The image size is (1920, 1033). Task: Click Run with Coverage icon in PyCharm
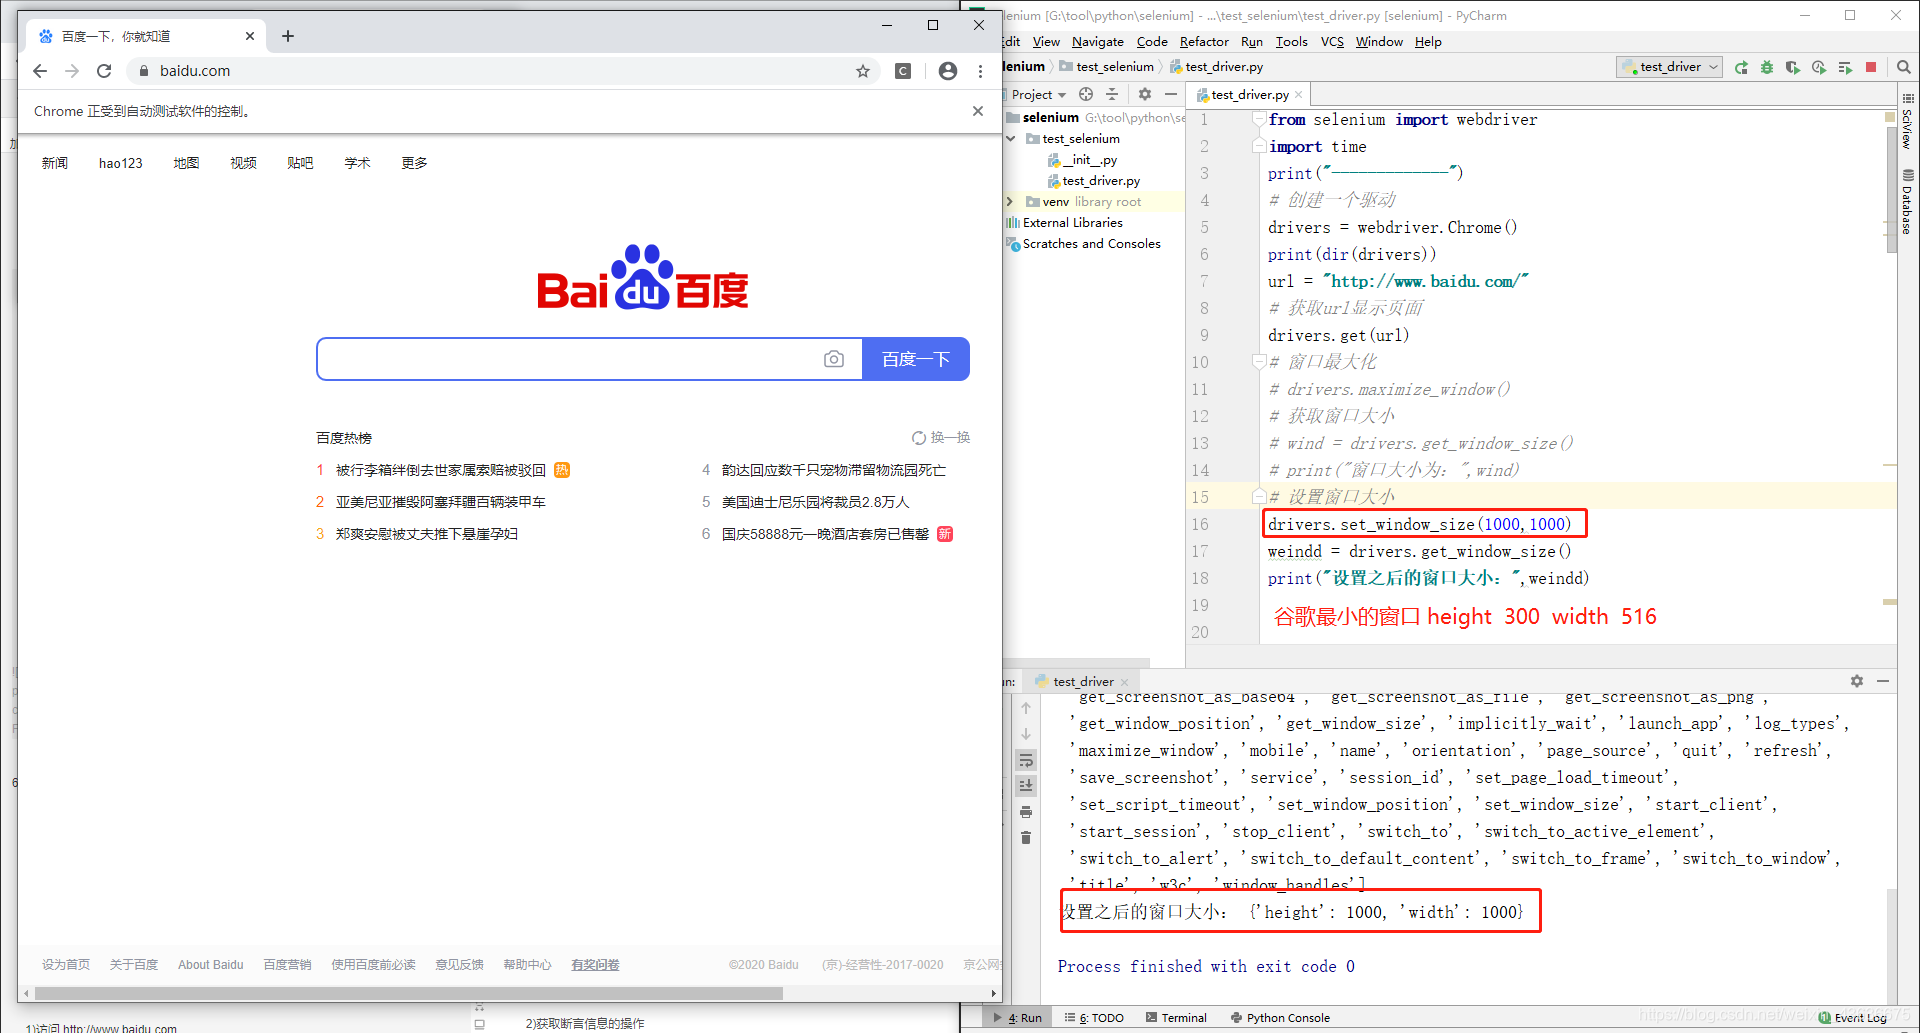(x=1793, y=67)
